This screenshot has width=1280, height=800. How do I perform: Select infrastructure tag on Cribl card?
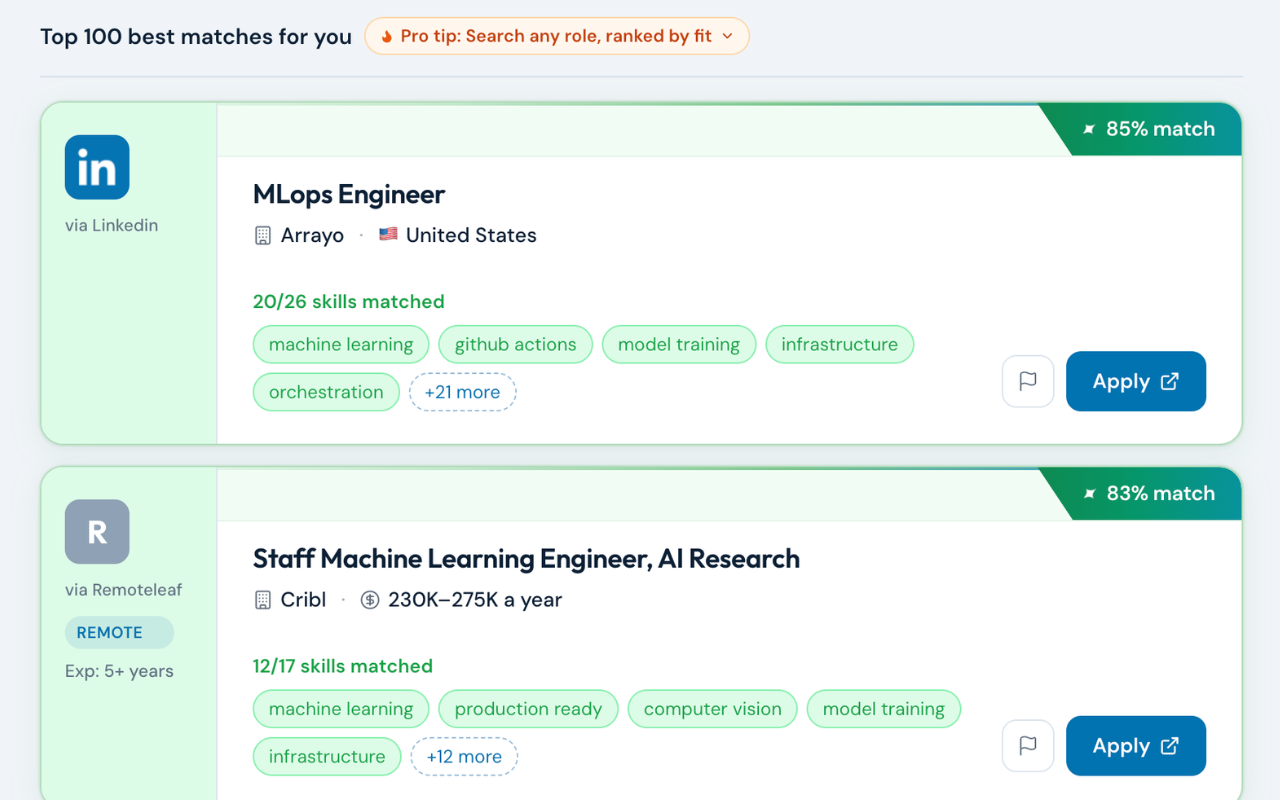coord(327,757)
